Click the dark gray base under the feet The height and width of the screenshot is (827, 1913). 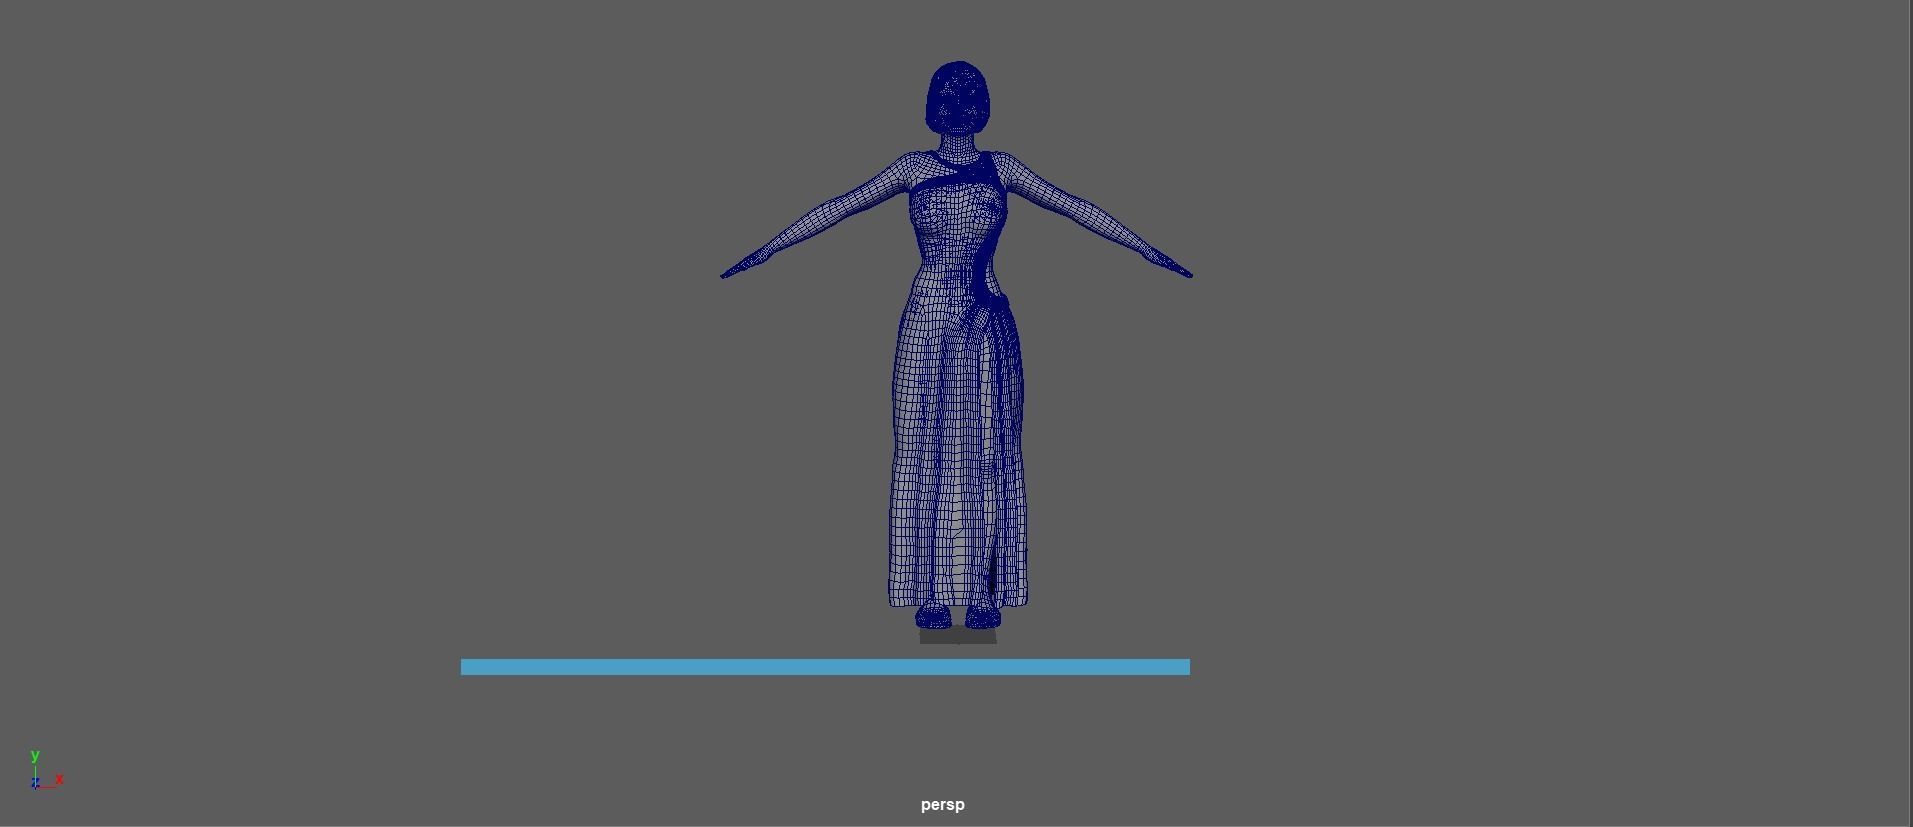pos(958,636)
